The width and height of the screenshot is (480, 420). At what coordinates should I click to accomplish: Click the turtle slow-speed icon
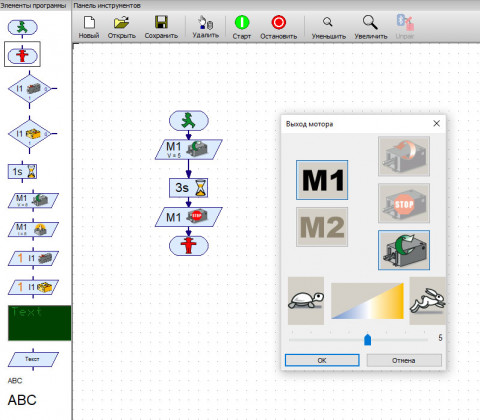click(306, 301)
